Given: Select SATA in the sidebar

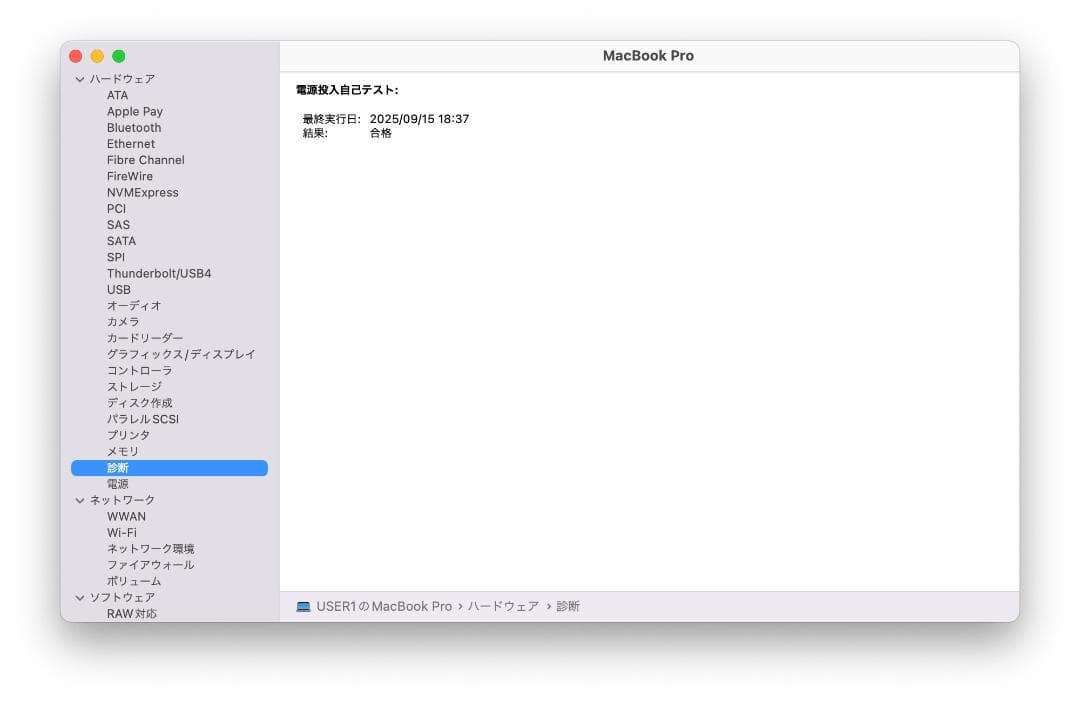Looking at the screenshot, I should (x=120, y=240).
